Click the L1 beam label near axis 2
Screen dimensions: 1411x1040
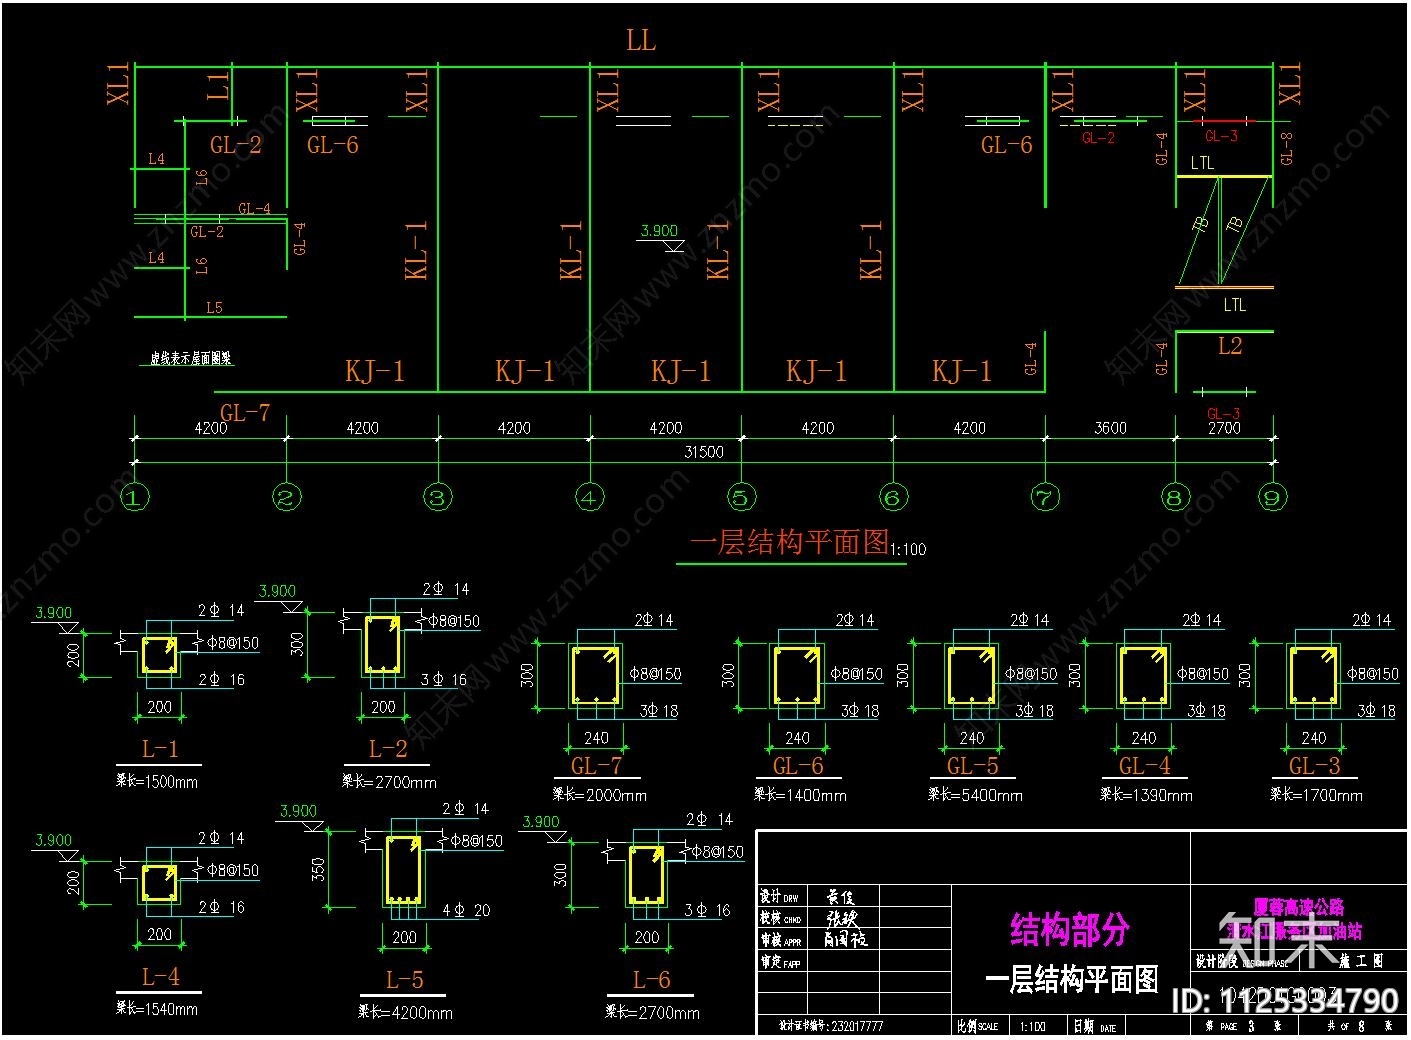[x=218, y=85]
